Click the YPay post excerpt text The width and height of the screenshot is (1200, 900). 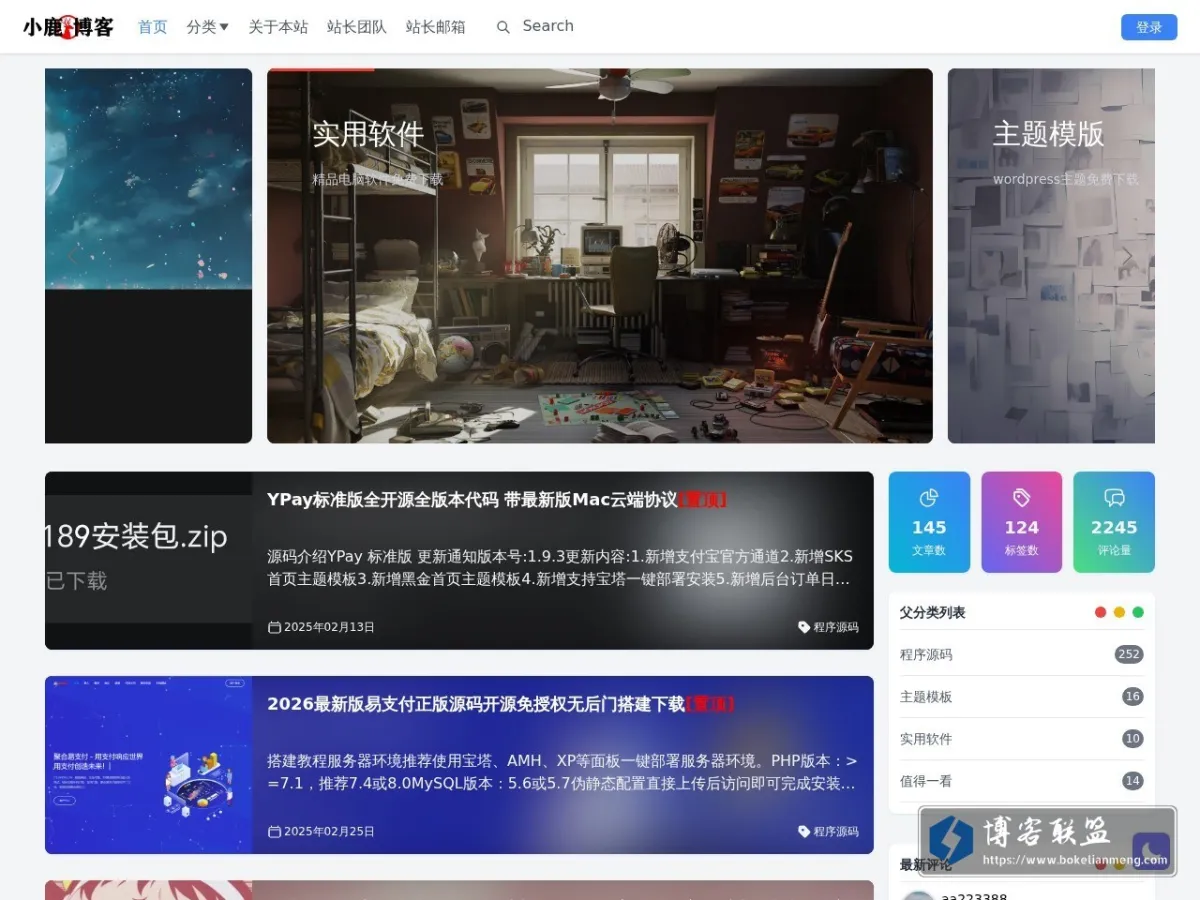560,567
